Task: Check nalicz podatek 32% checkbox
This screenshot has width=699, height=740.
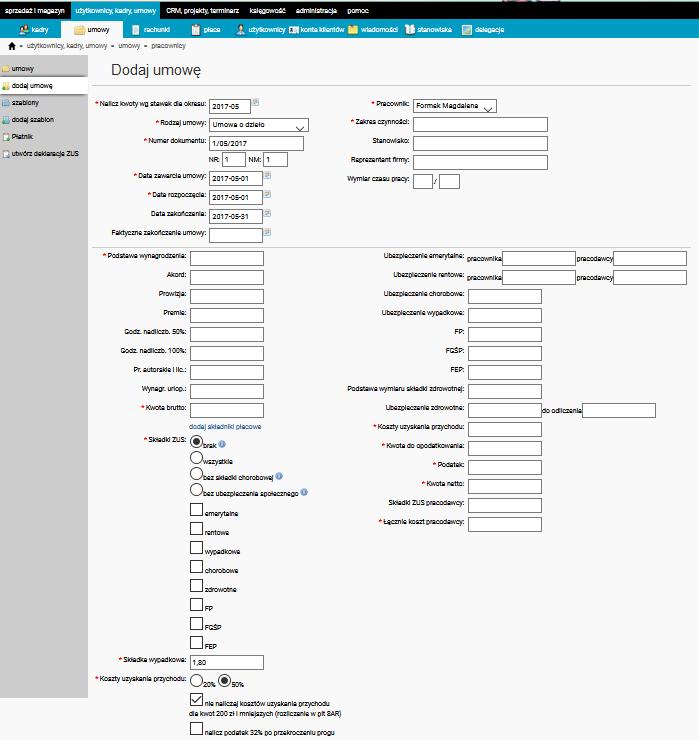Action: pyautogui.click(x=196, y=728)
